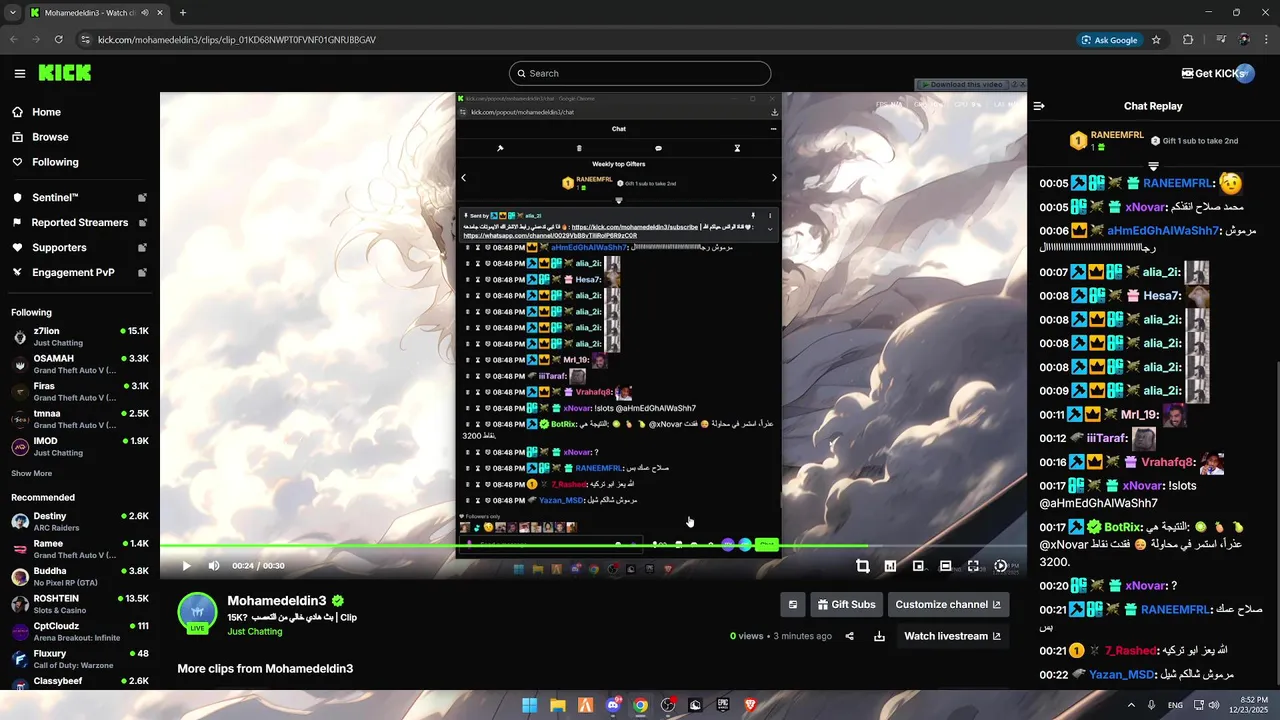Open Reported Streamers in sidebar

tap(80, 223)
